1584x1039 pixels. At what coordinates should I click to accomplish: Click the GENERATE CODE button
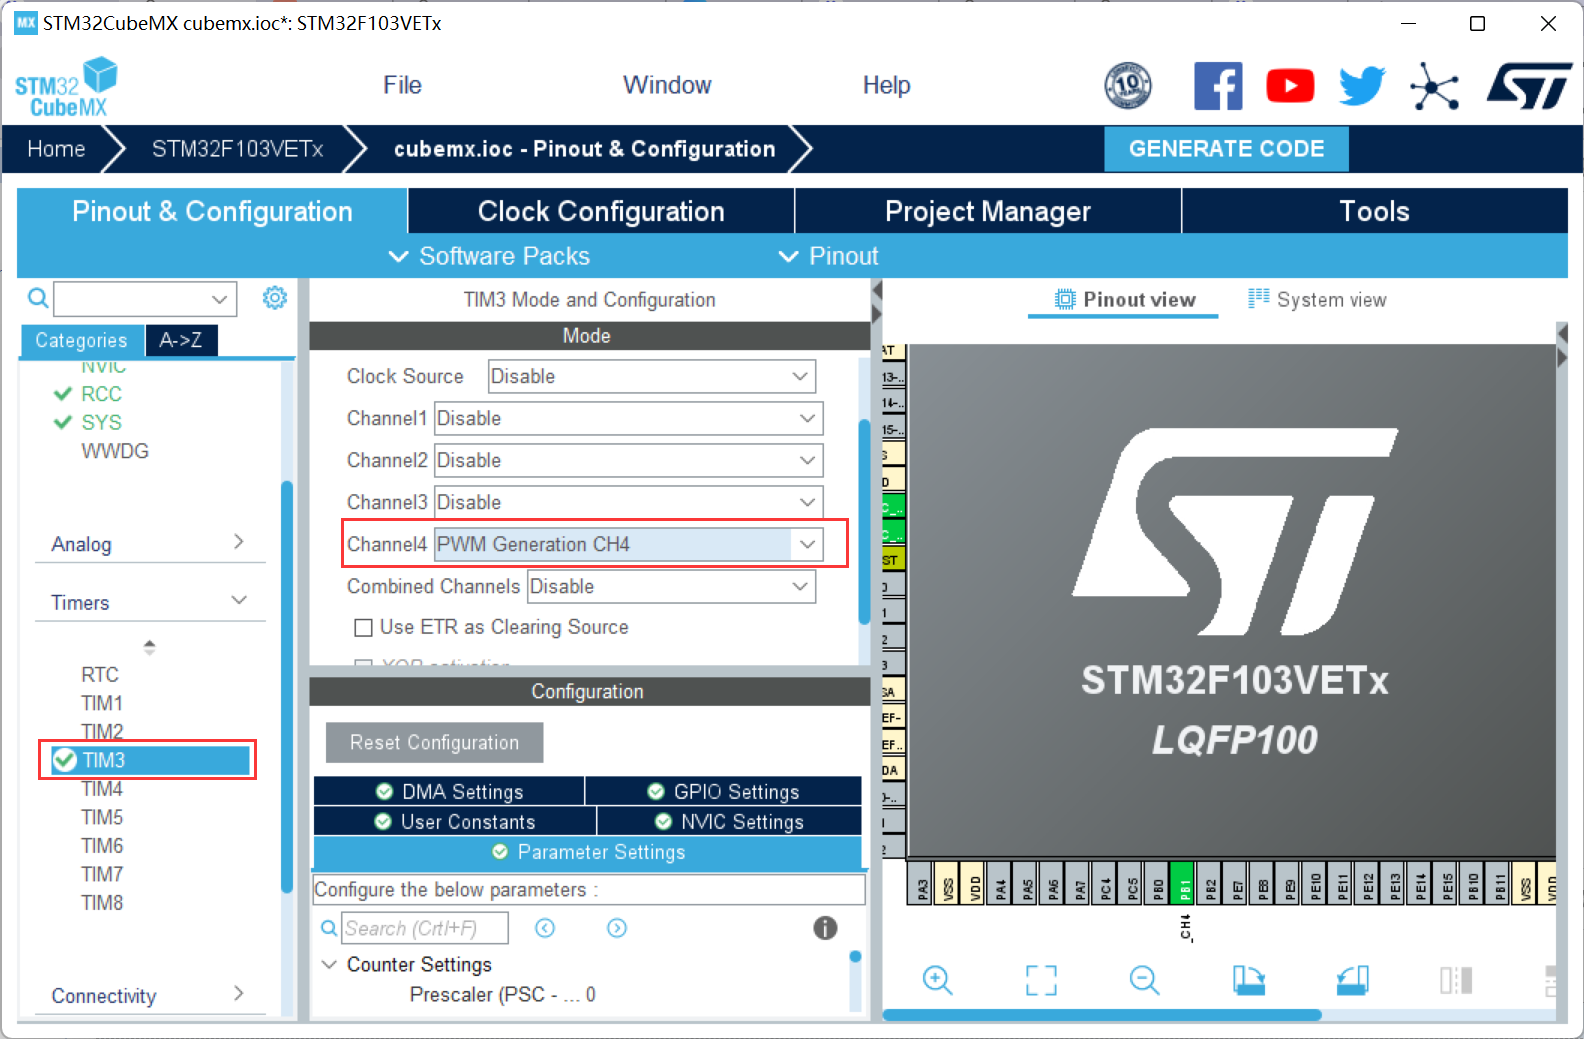pyautogui.click(x=1226, y=148)
